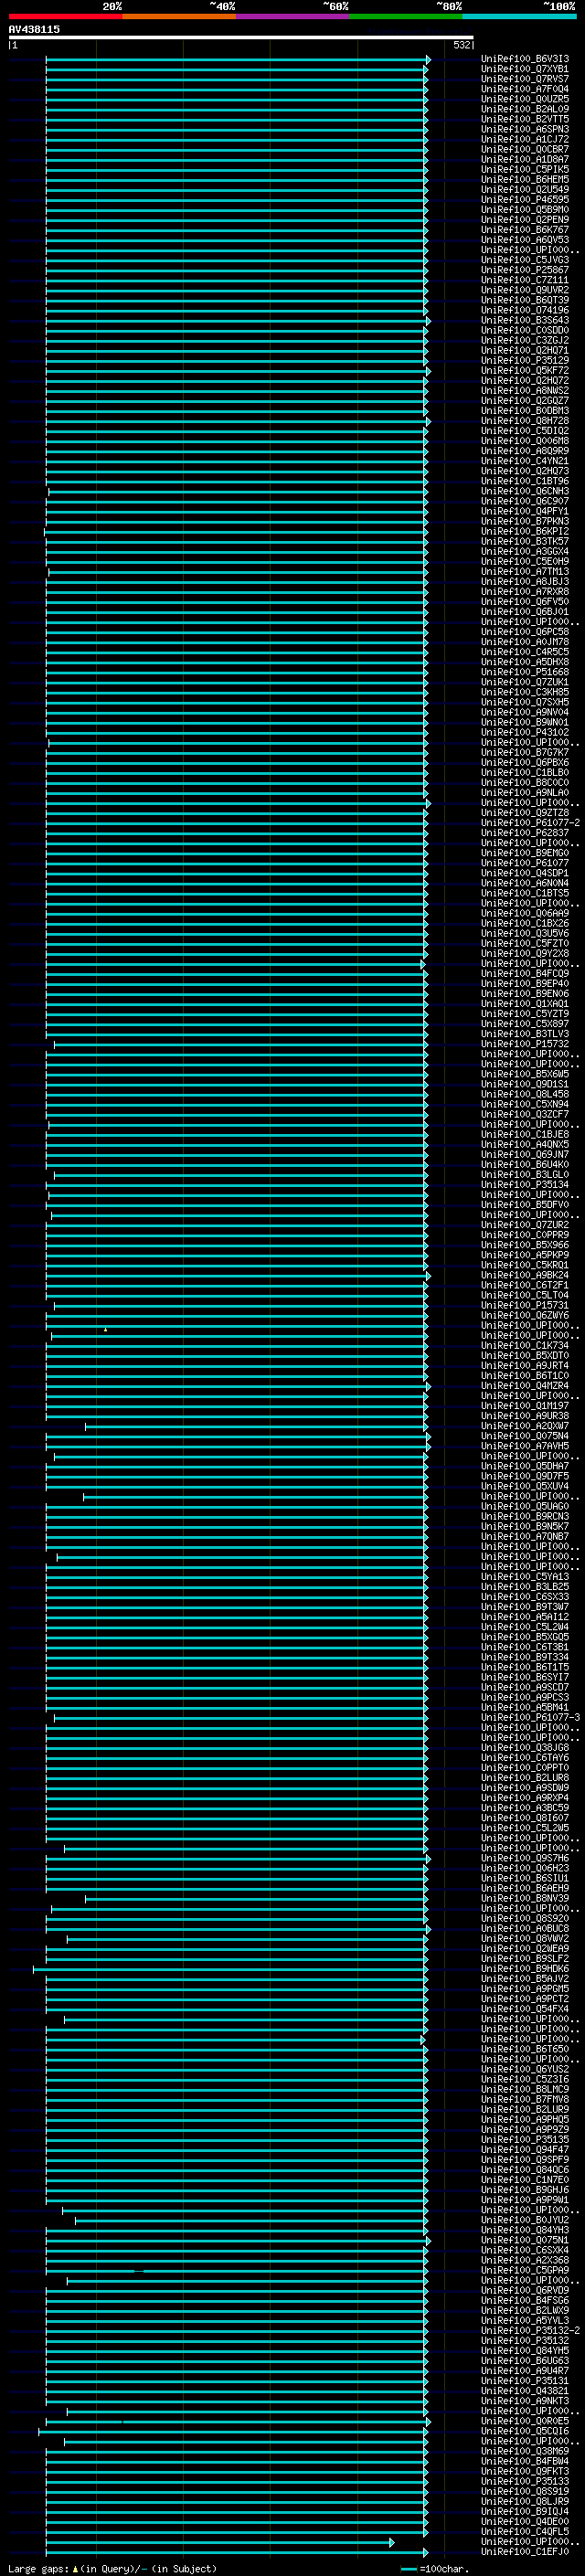Select hit label UniRef100_P35129

525,360
